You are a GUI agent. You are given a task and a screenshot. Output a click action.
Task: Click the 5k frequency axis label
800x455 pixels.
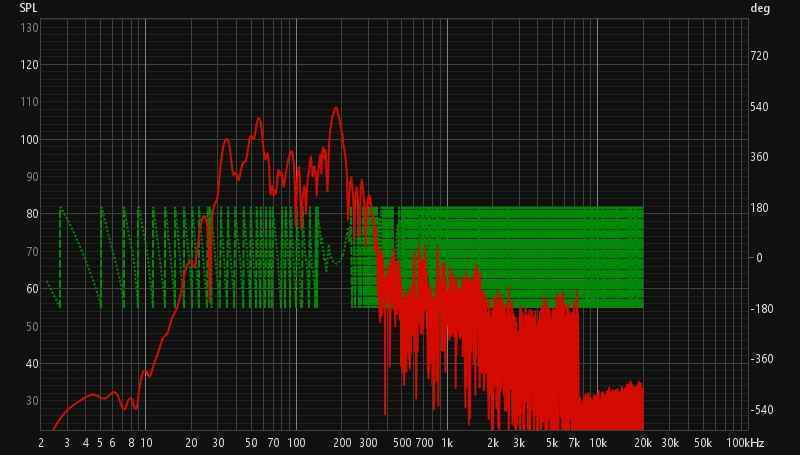553,443
